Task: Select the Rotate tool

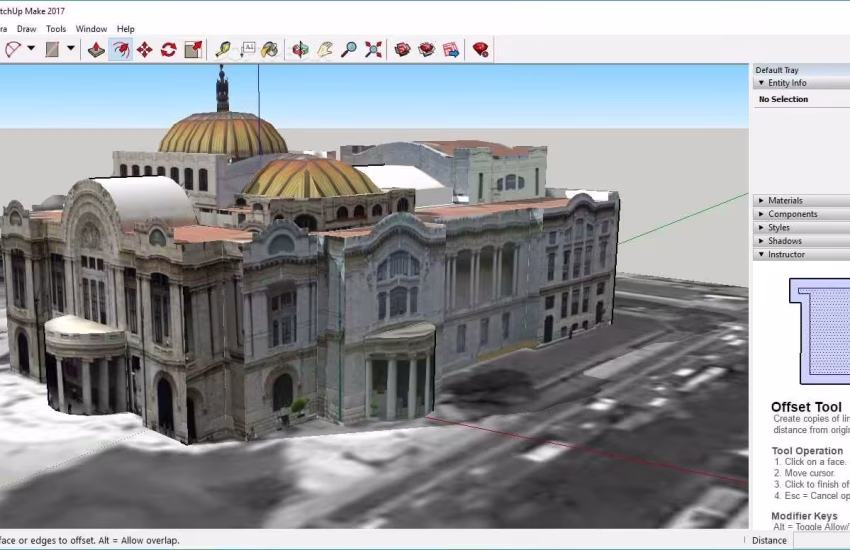Action: coord(169,50)
